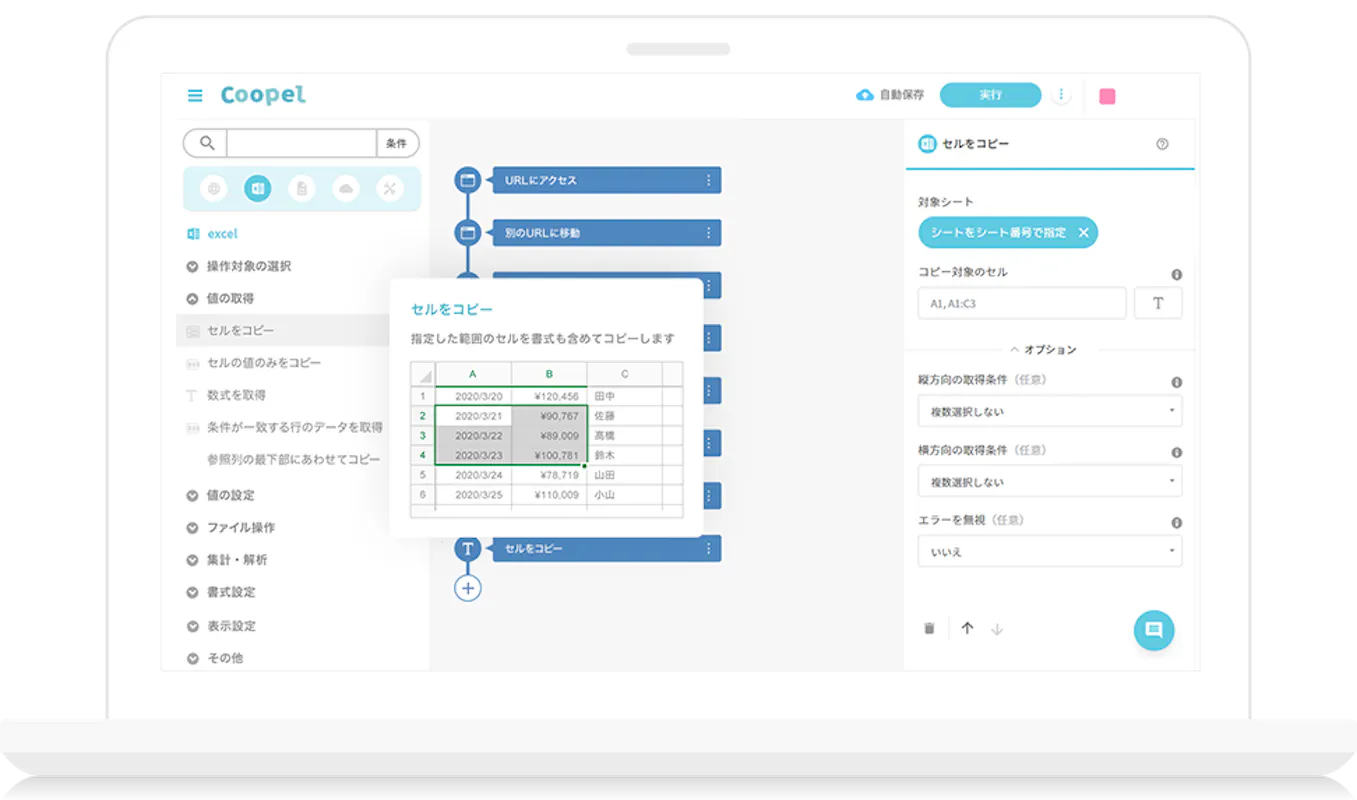Click the pink user avatar square
The width and height of the screenshot is (1357, 800).
[x=1107, y=96]
